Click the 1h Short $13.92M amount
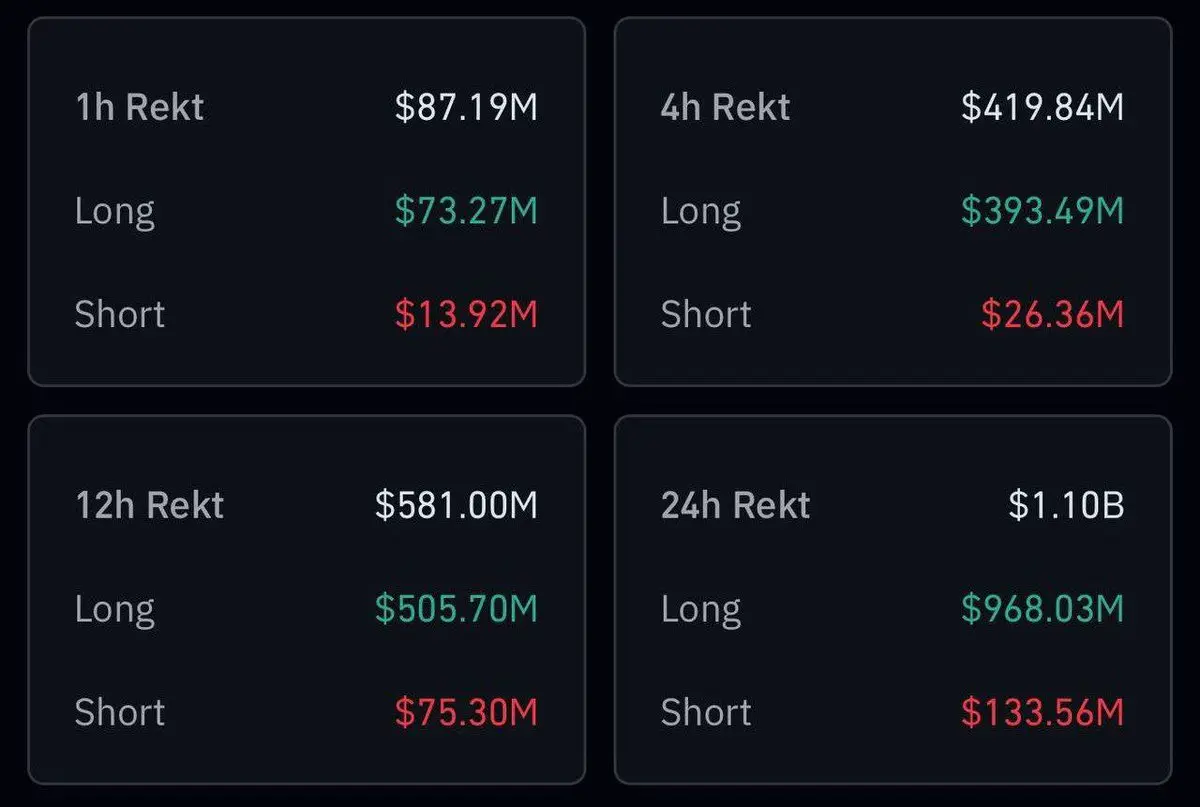1200x807 pixels. tap(466, 314)
